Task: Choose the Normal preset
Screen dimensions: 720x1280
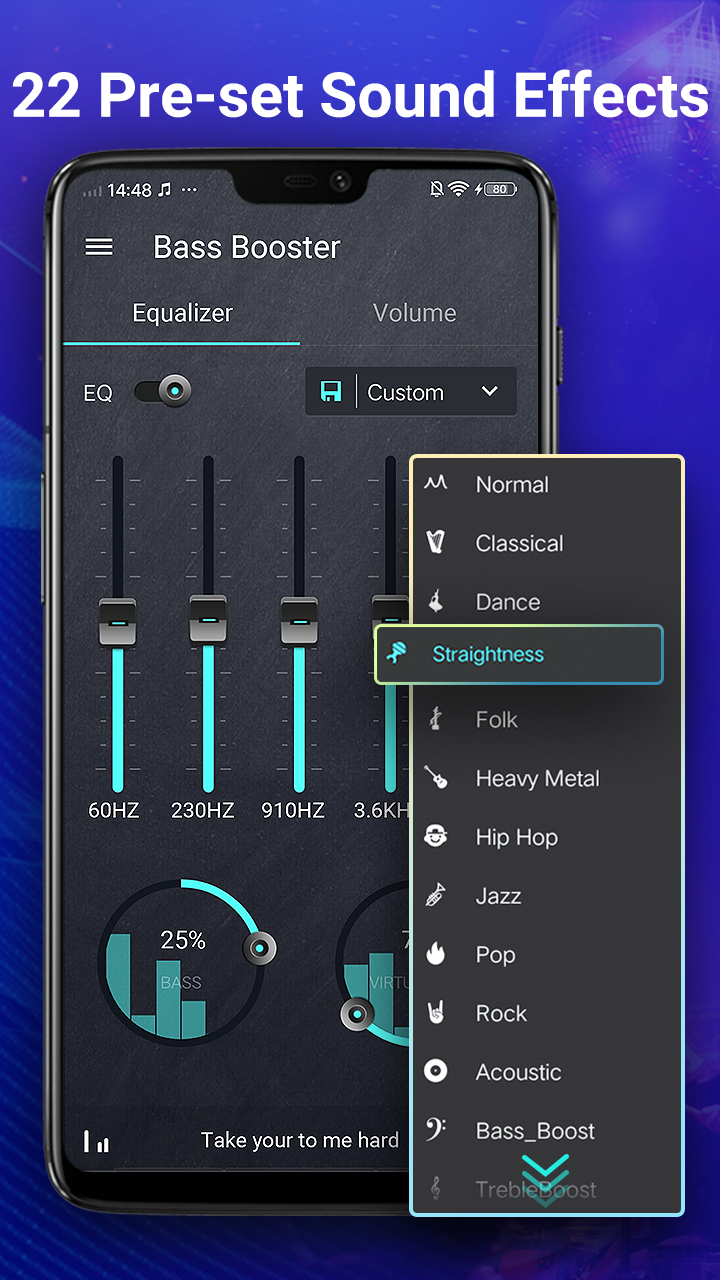Action: [x=512, y=485]
